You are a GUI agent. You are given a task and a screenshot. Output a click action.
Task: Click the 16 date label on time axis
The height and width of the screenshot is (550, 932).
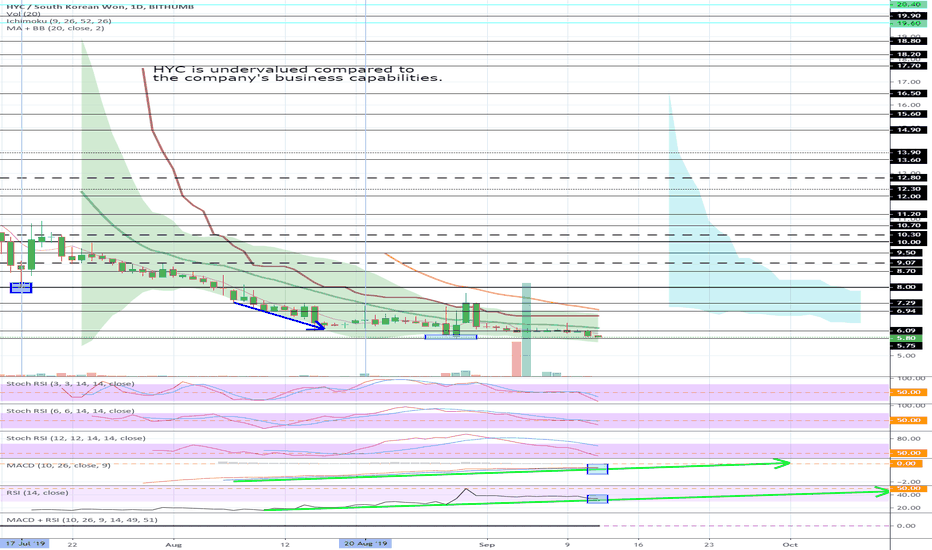click(x=638, y=544)
